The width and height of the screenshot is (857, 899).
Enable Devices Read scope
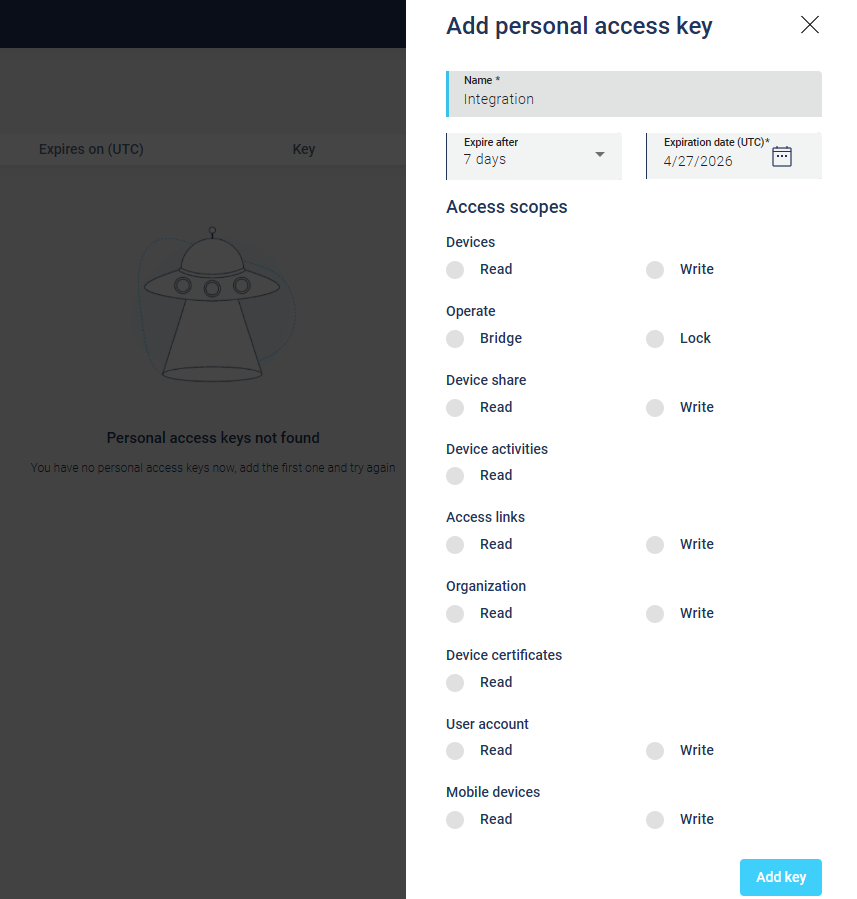(455, 270)
